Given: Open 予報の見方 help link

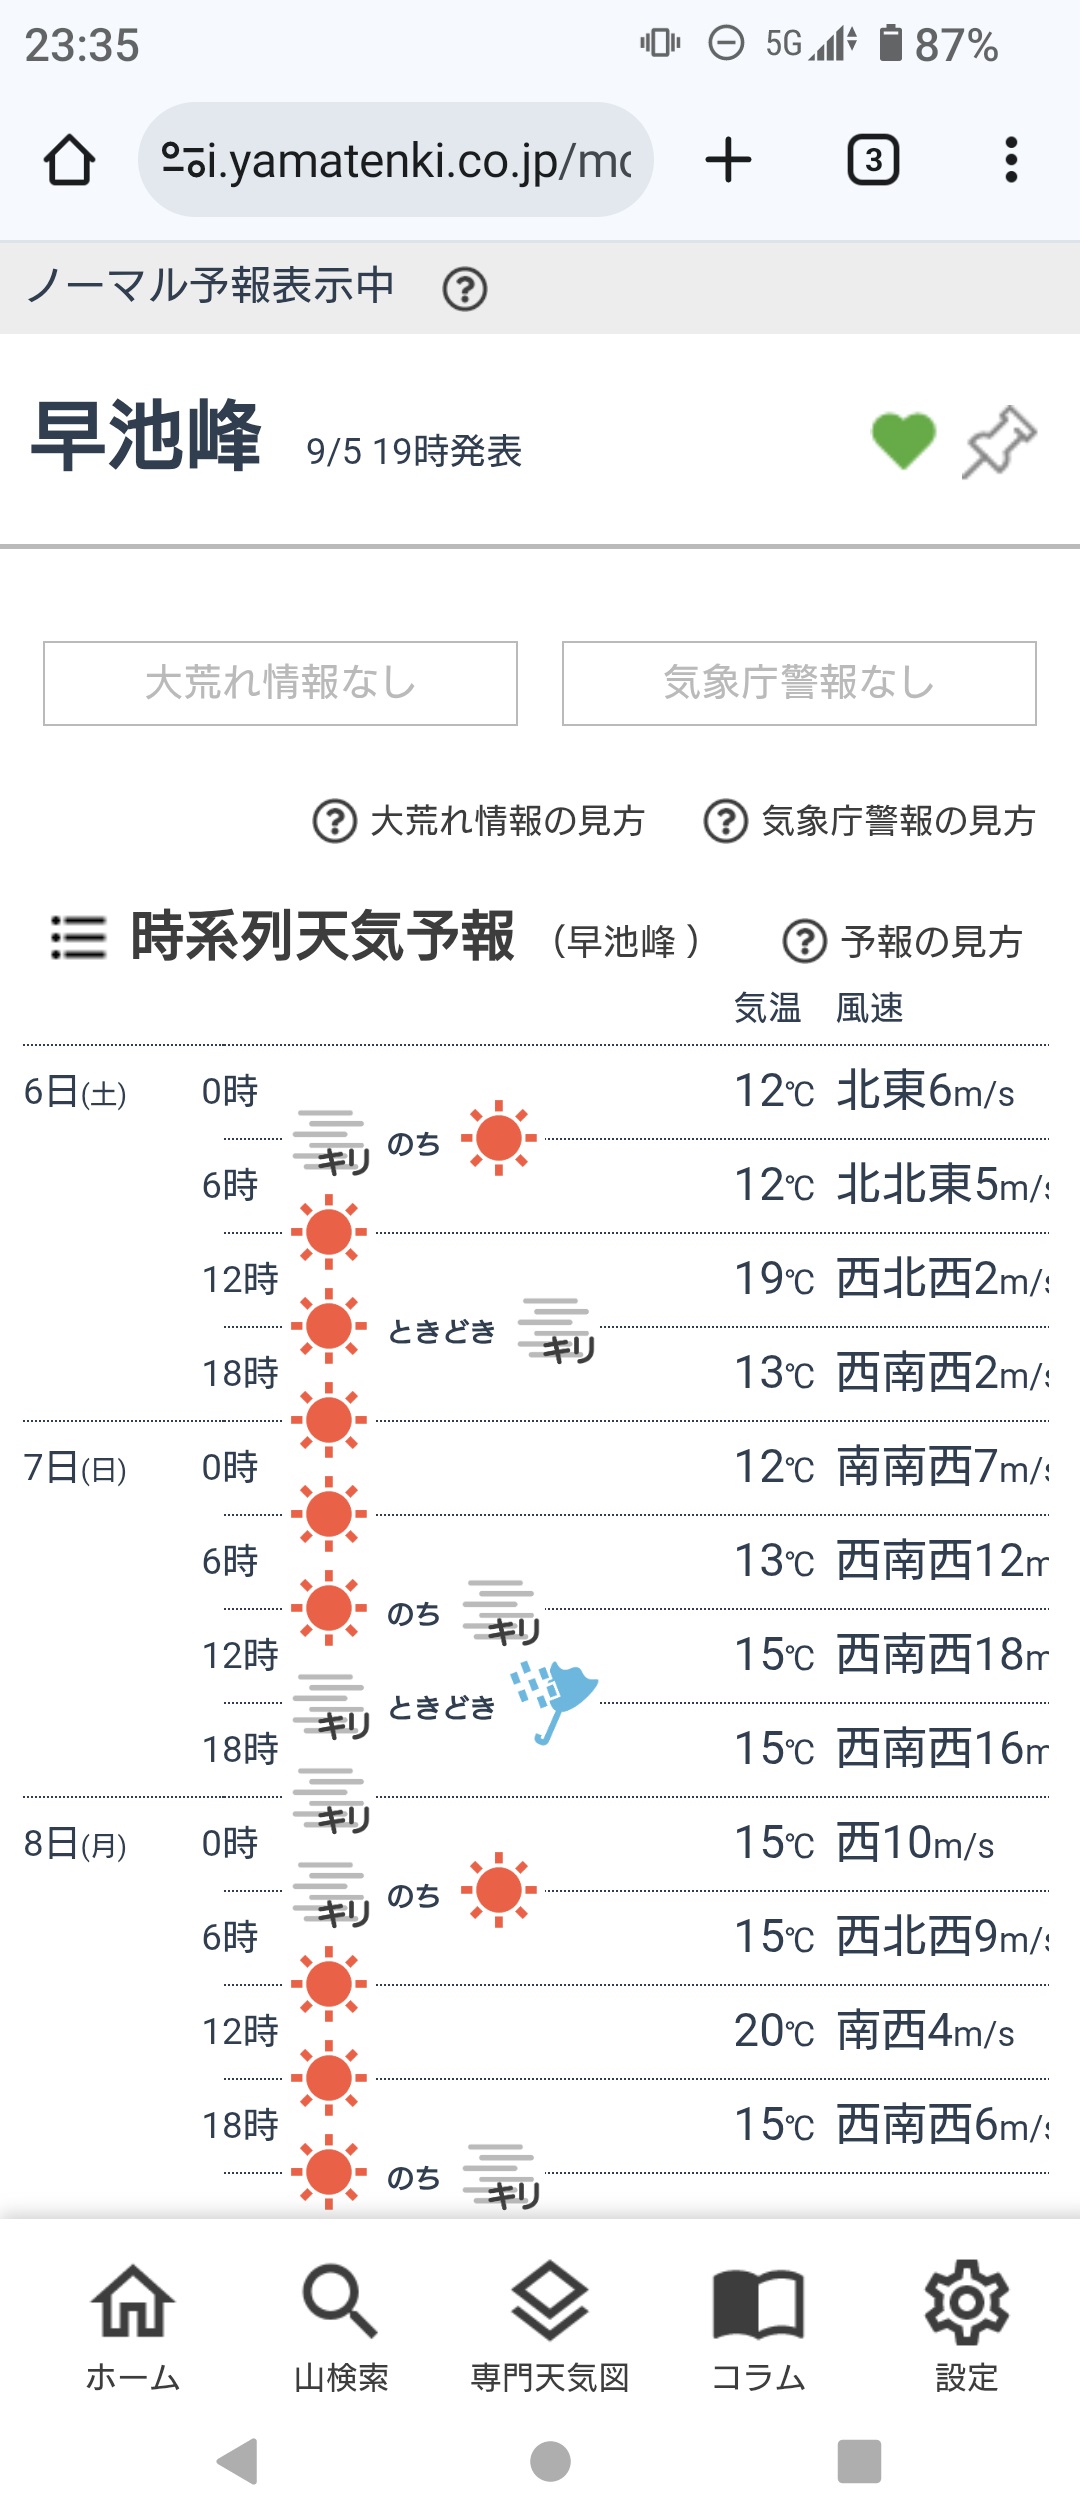Looking at the screenshot, I should [x=903, y=941].
